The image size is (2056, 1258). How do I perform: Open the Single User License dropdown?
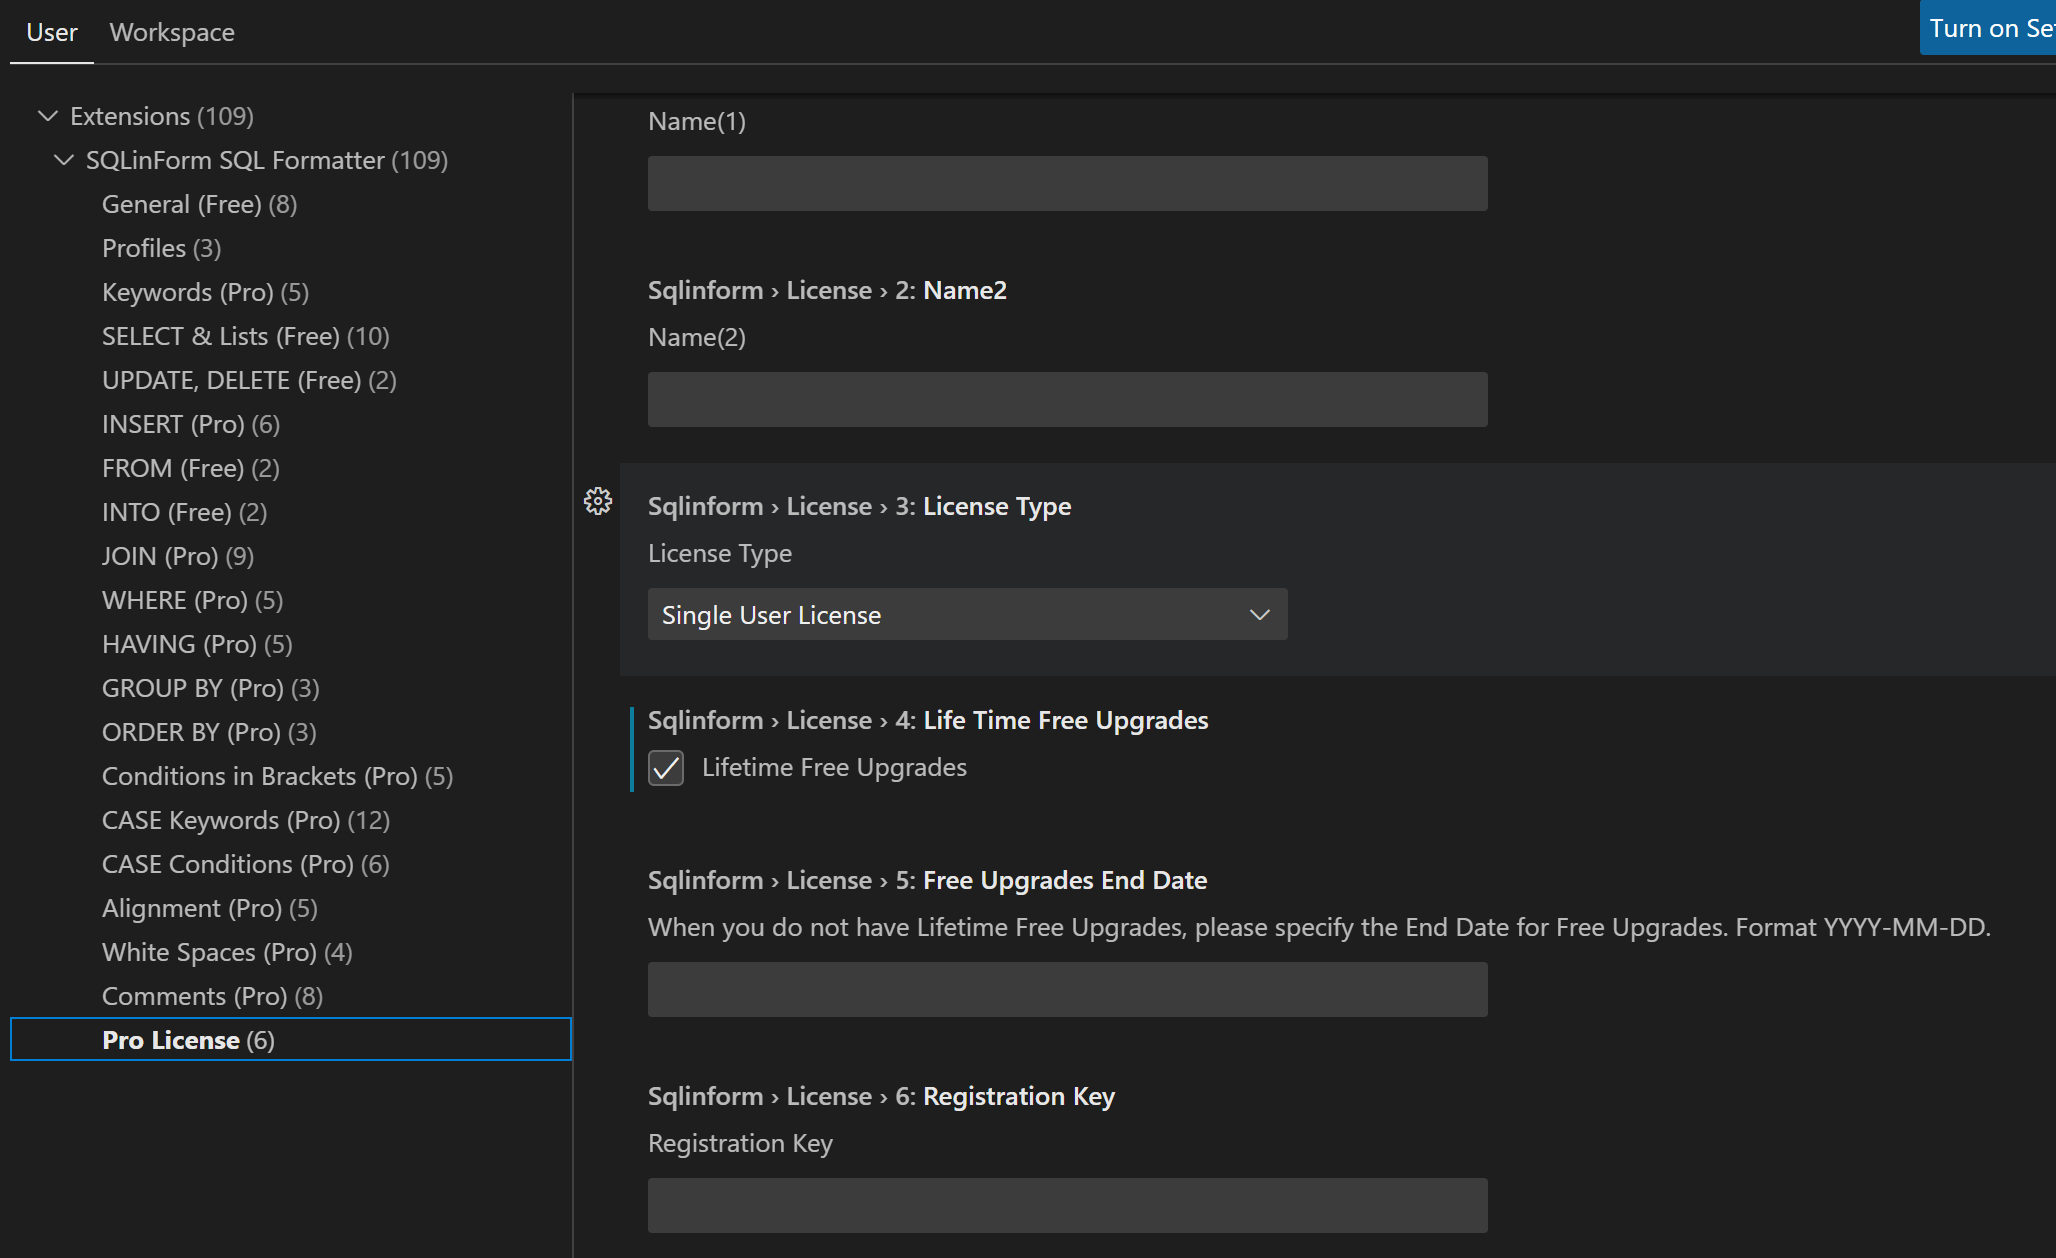(x=967, y=615)
